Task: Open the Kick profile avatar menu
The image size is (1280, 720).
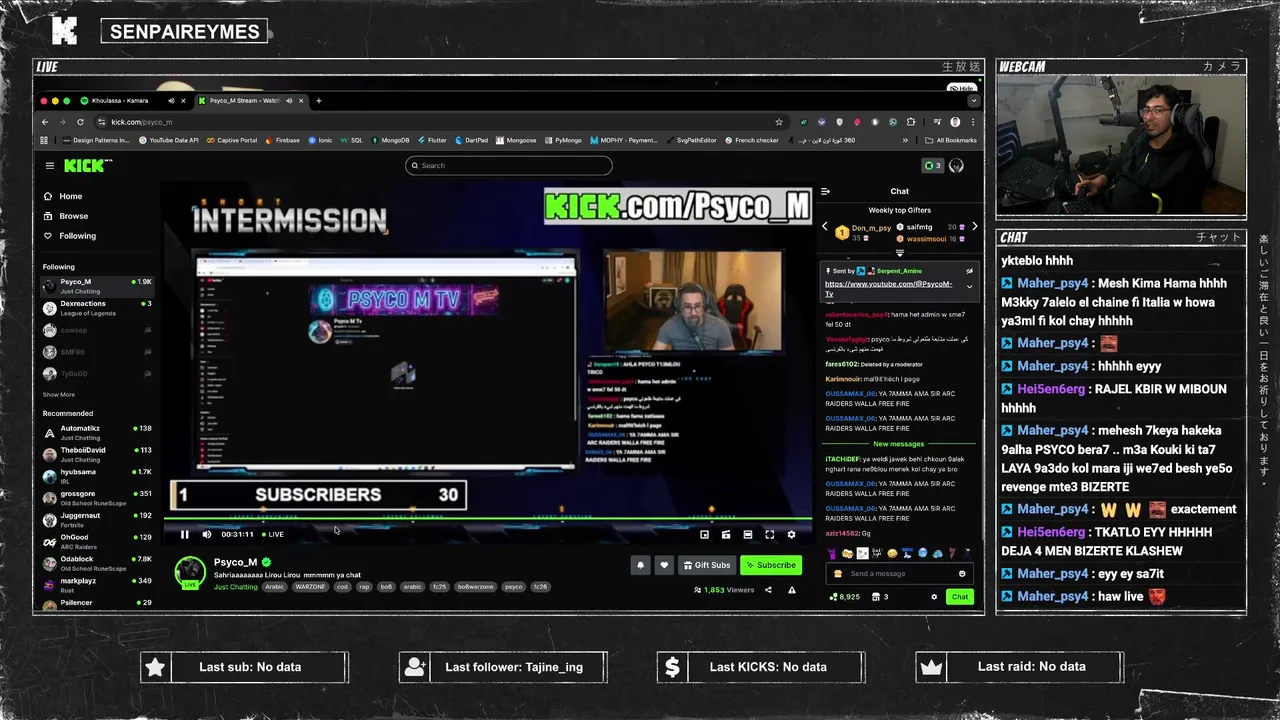Action: point(957,165)
